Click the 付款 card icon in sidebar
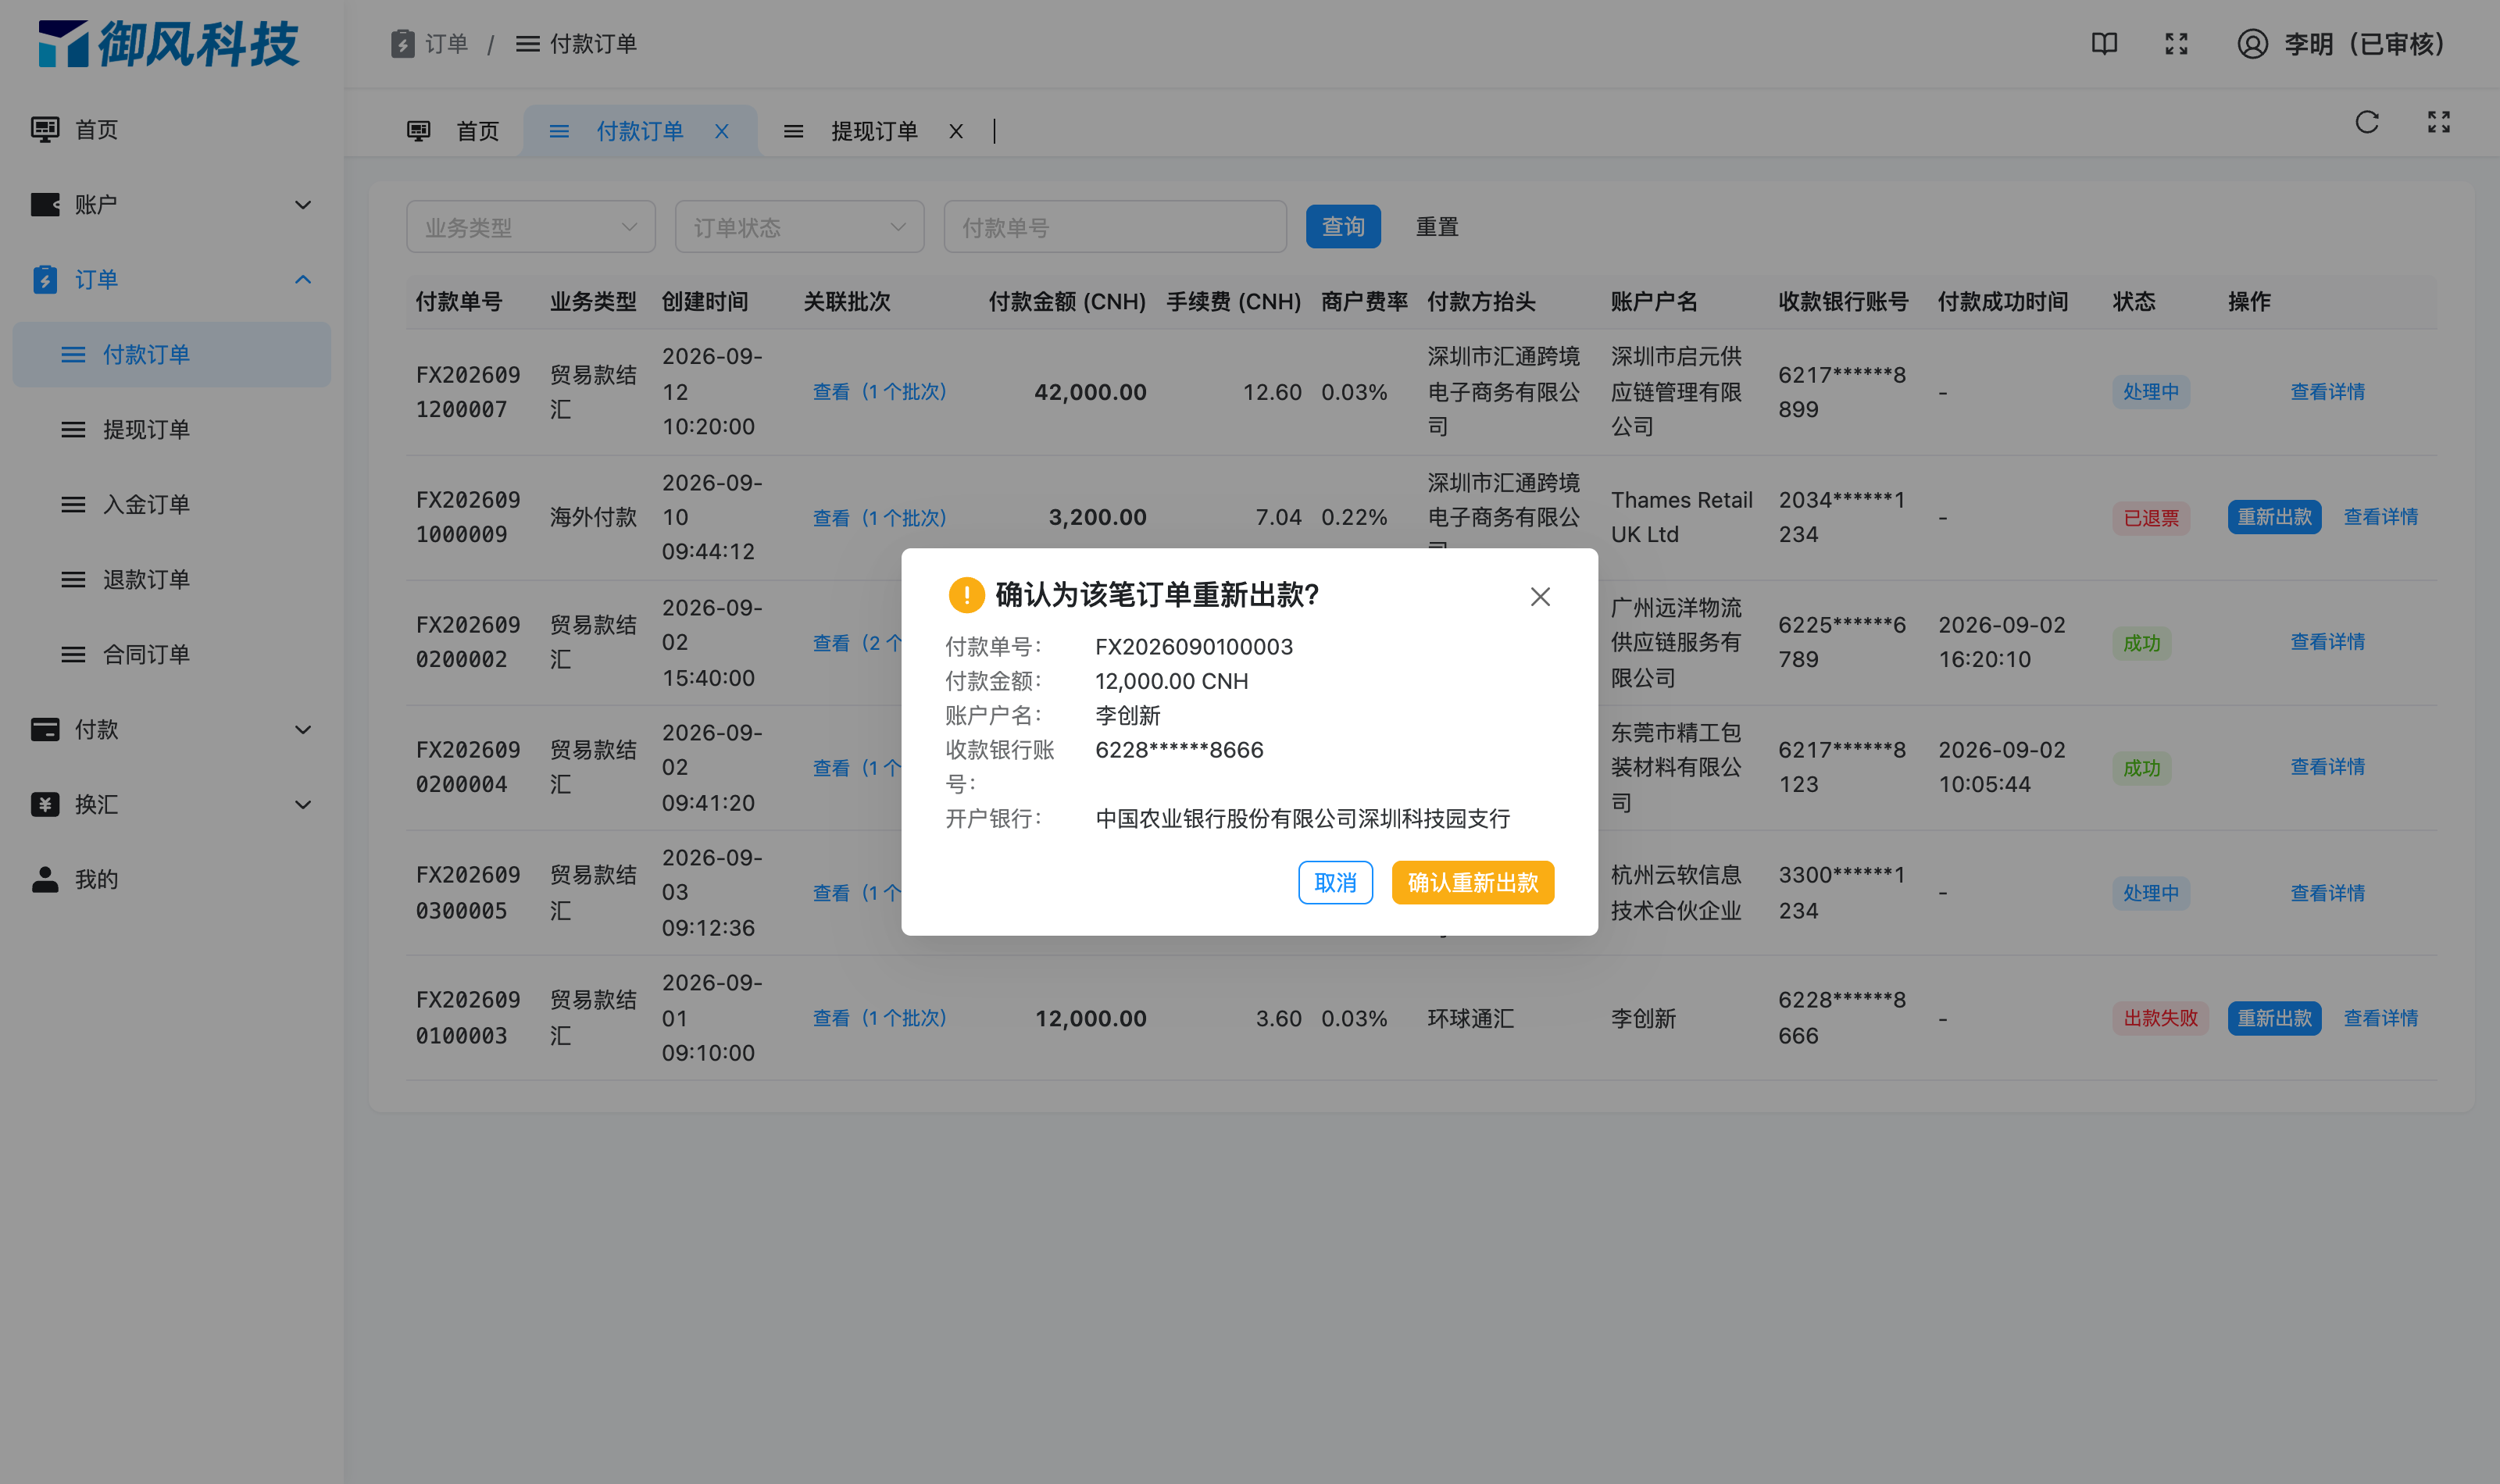This screenshot has height=1484, width=2500. coord(45,729)
